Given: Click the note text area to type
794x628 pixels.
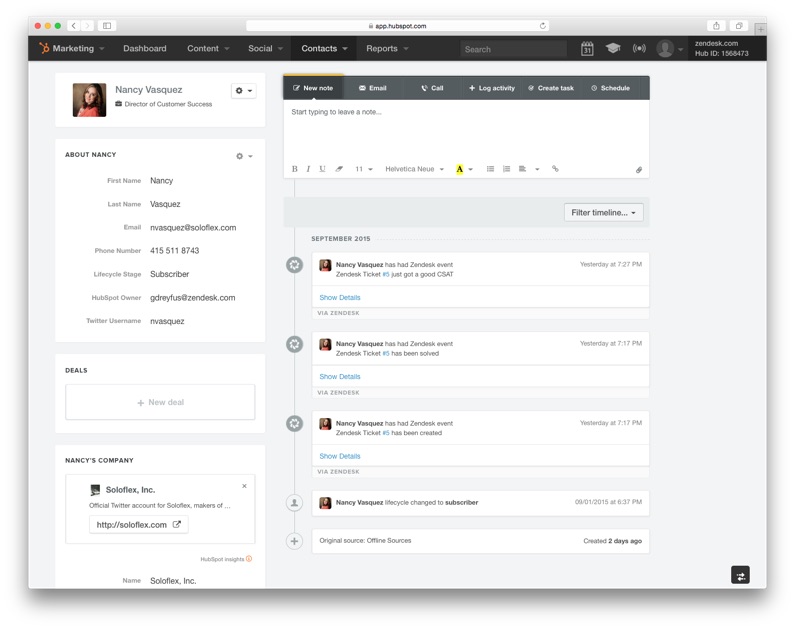Looking at the screenshot, I should pos(466,129).
